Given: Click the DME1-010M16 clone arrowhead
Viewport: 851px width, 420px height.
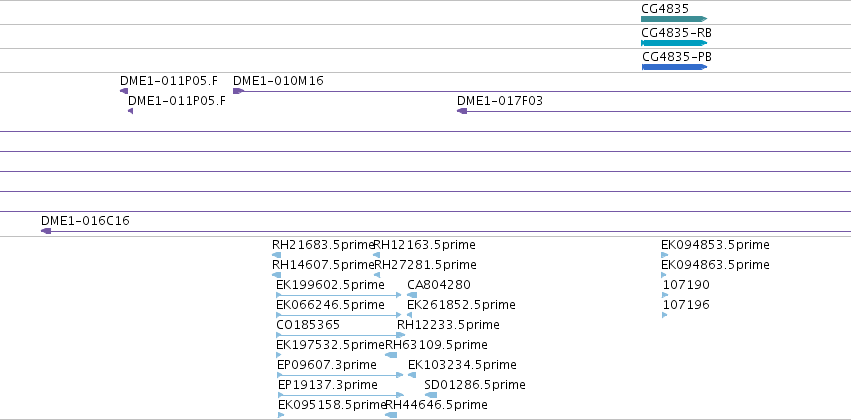Looking at the screenshot, I should click(238, 91).
